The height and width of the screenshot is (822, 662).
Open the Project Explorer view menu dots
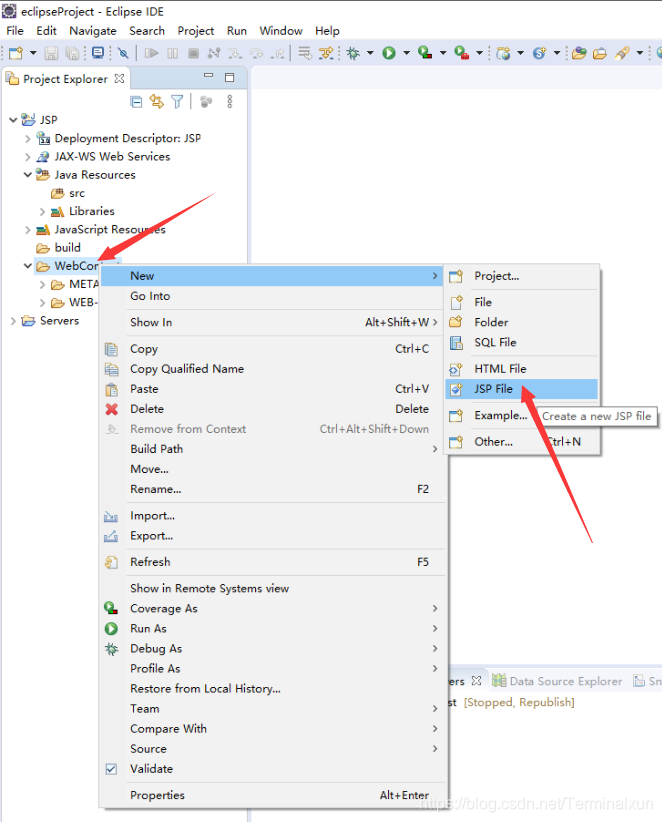point(230,102)
